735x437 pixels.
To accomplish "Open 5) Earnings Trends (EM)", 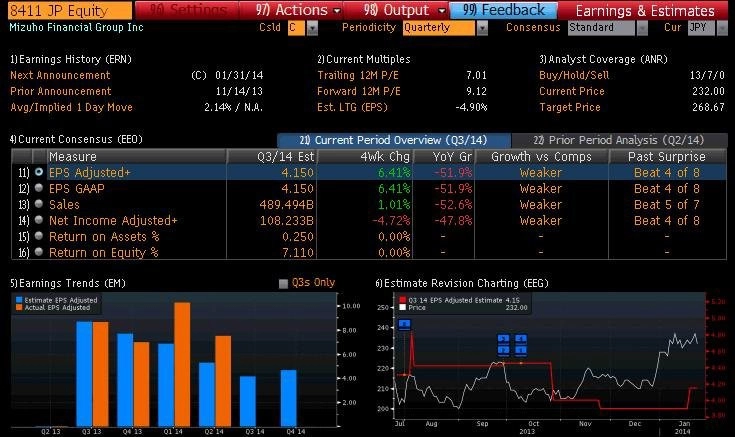I will pyautogui.click(x=68, y=283).
